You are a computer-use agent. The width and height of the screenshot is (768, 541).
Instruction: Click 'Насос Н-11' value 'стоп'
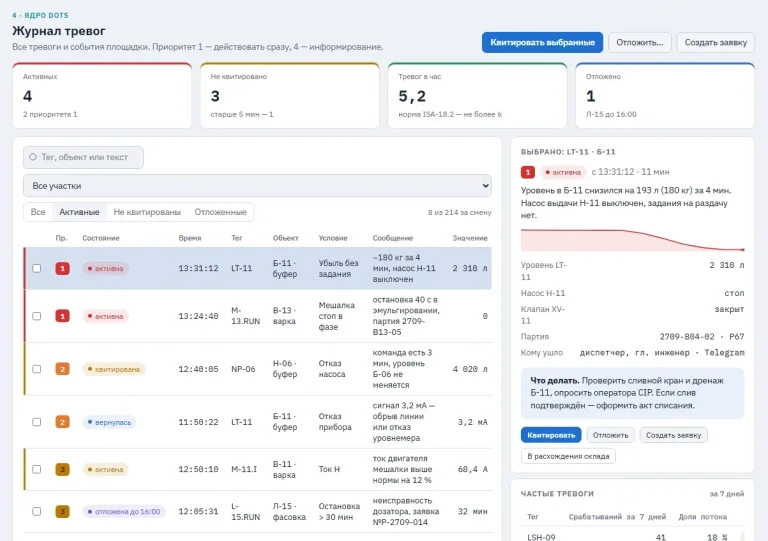pyautogui.click(x=734, y=293)
